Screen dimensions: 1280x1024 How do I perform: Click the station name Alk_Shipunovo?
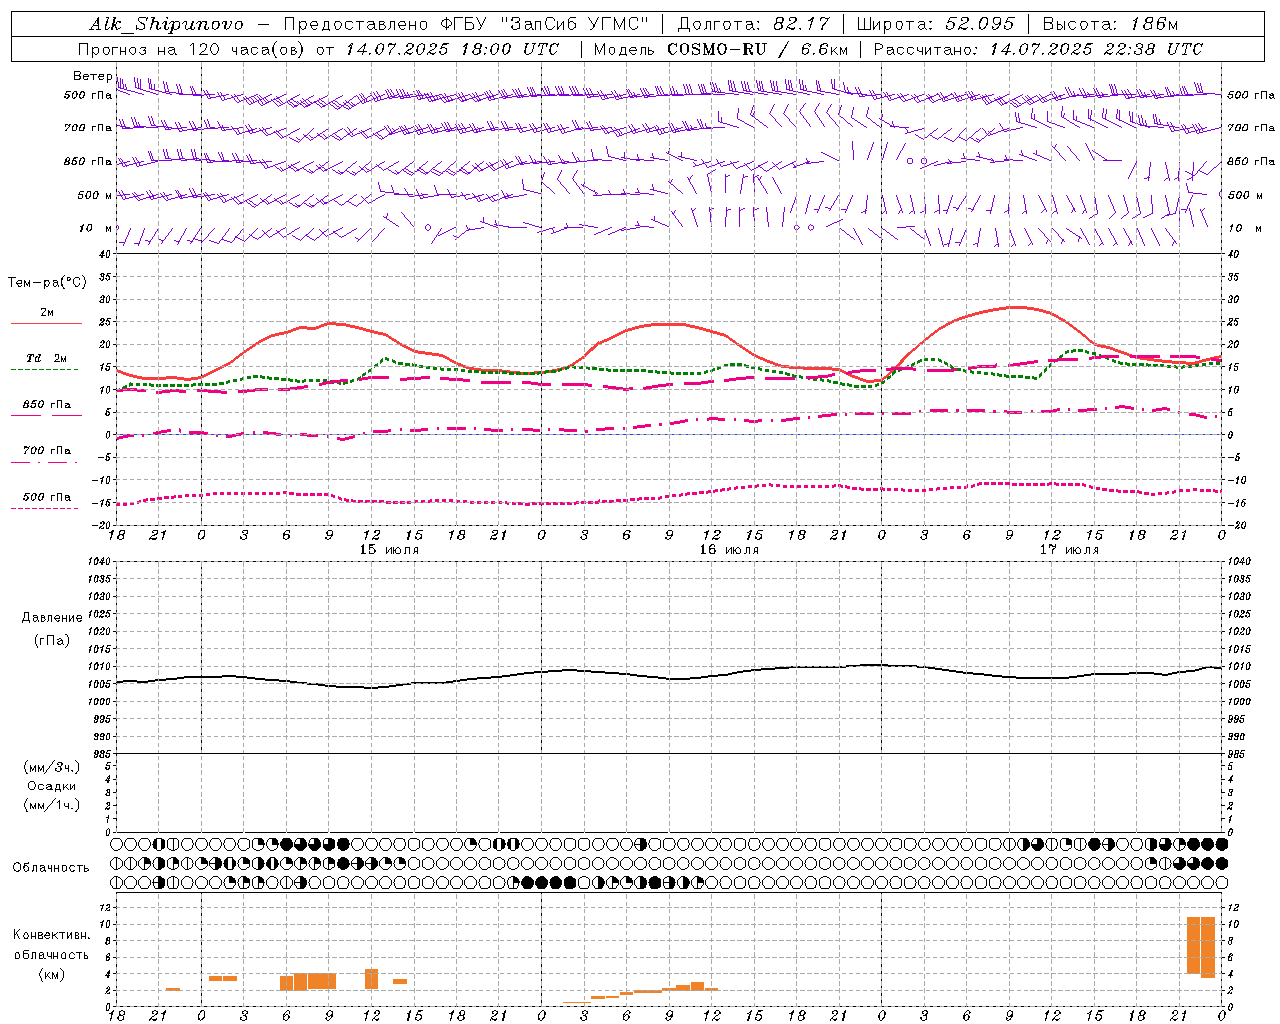tap(167, 24)
